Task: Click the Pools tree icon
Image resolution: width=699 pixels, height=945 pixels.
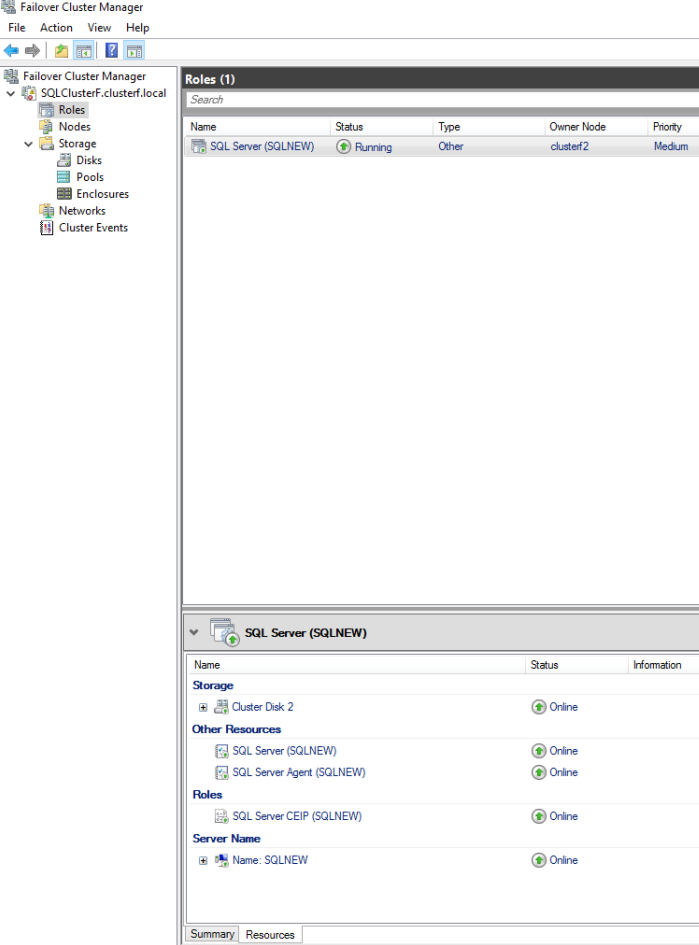Action: (64, 177)
